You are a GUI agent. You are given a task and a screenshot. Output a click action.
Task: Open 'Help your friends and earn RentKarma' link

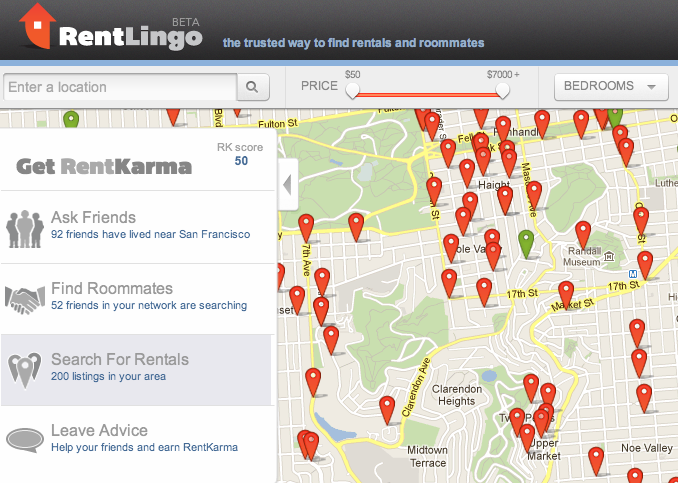tap(144, 447)
